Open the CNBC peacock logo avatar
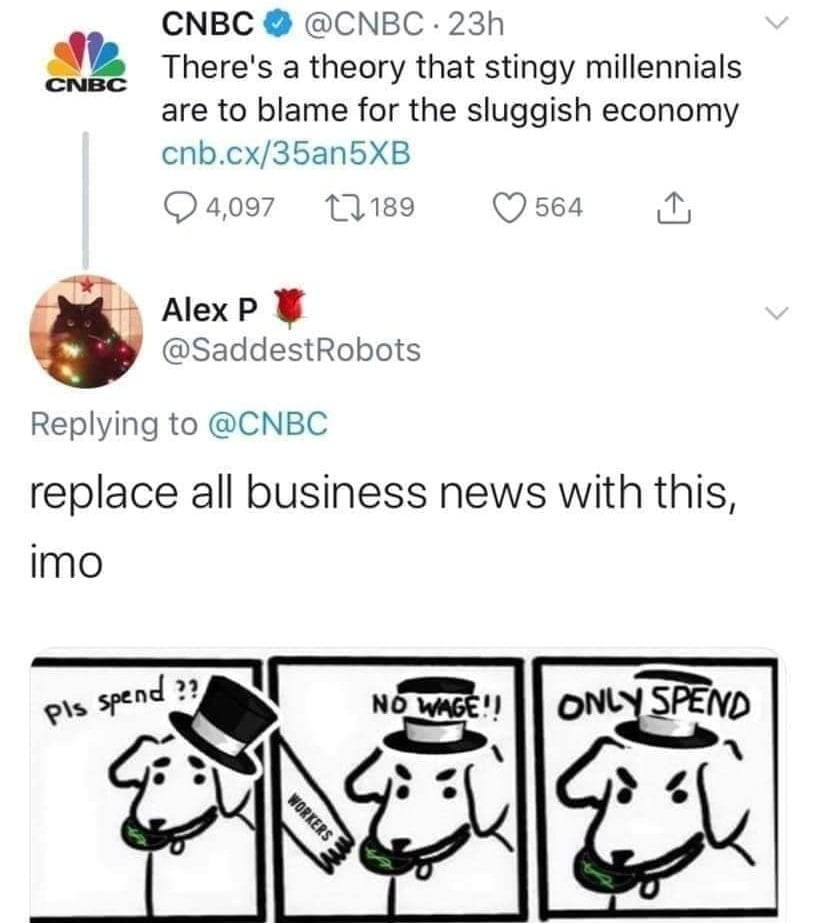The height and width of the screenshot is (923, 822). [86, 61]
